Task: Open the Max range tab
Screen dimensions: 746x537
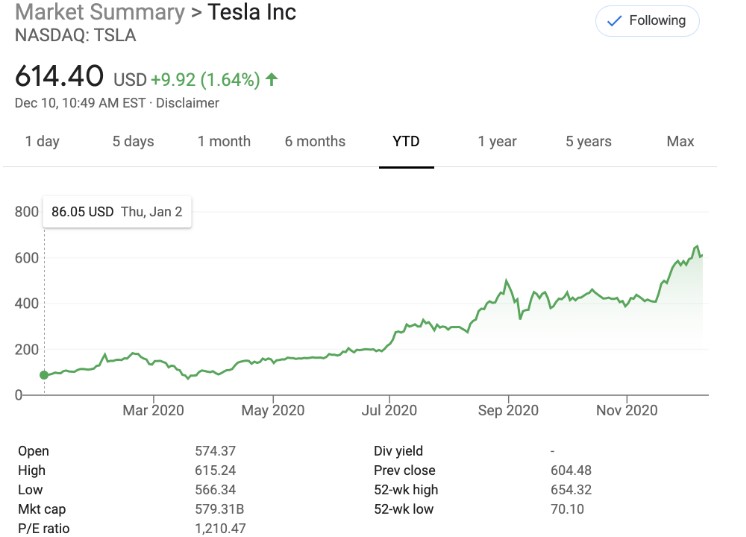Action: pos(680,141)
